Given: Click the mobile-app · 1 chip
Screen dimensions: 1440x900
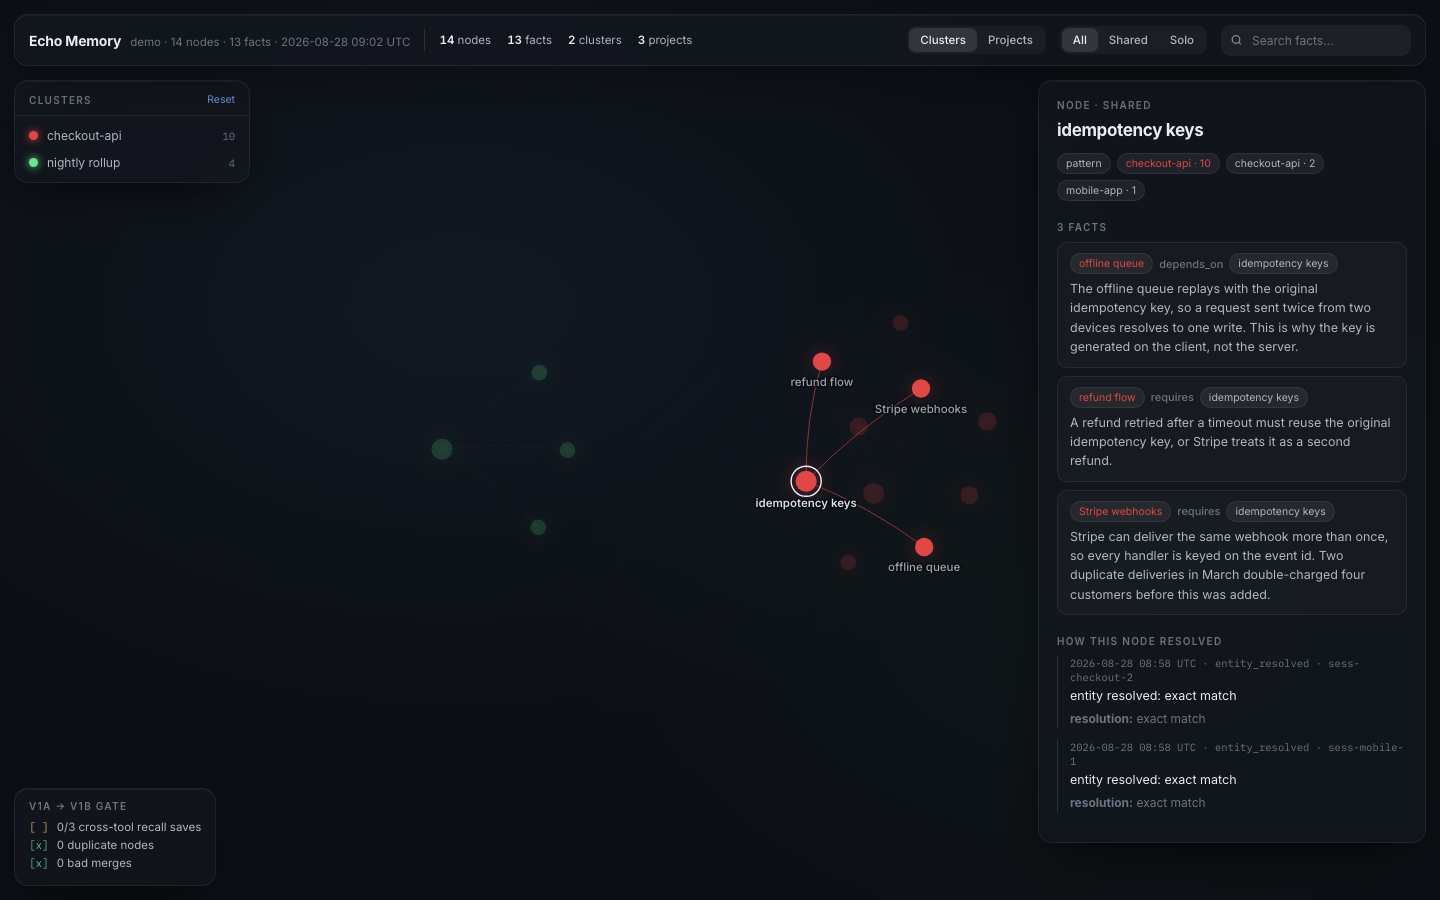Looking at the screenshot, I should (1101, 190).
